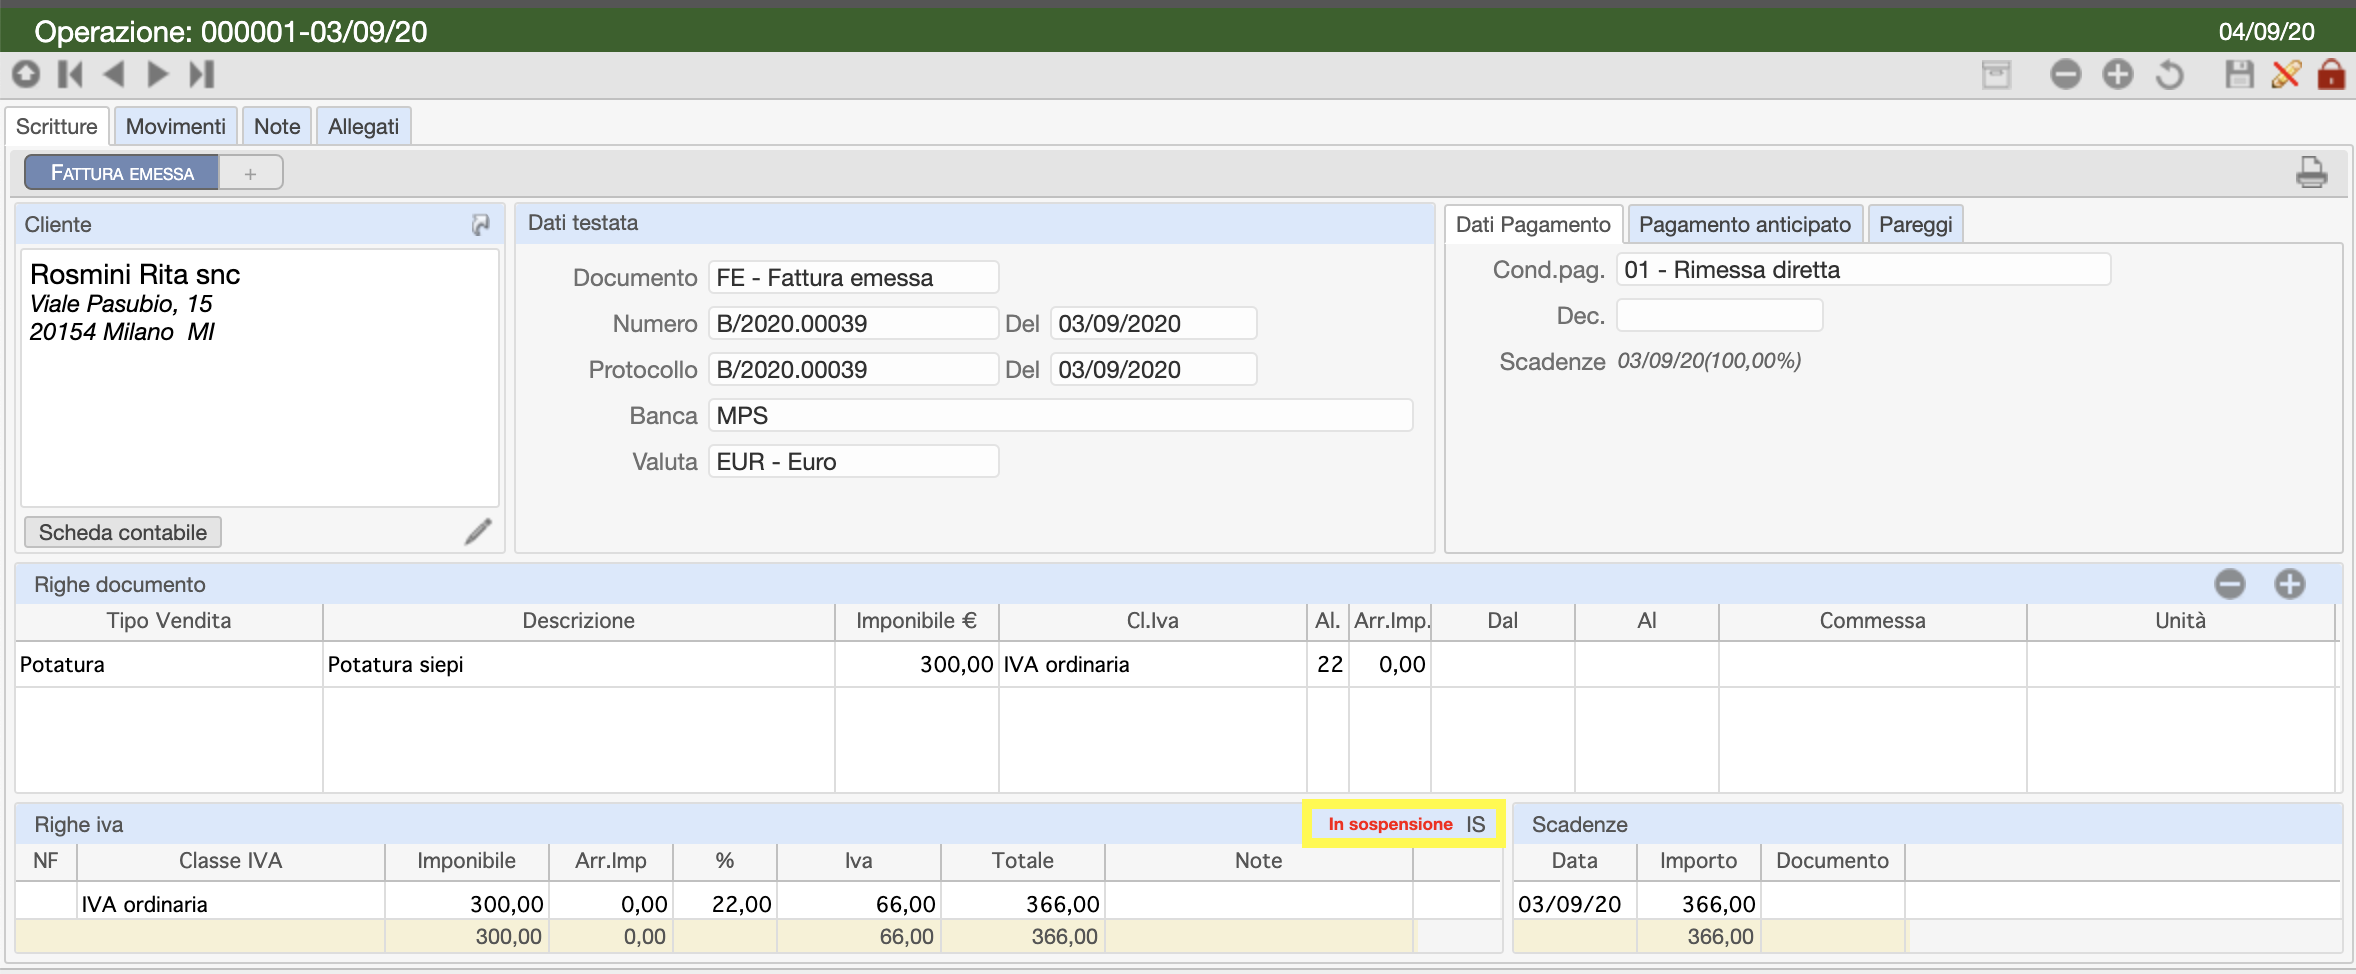Go to the next record arrow

(x=157, y=74)
